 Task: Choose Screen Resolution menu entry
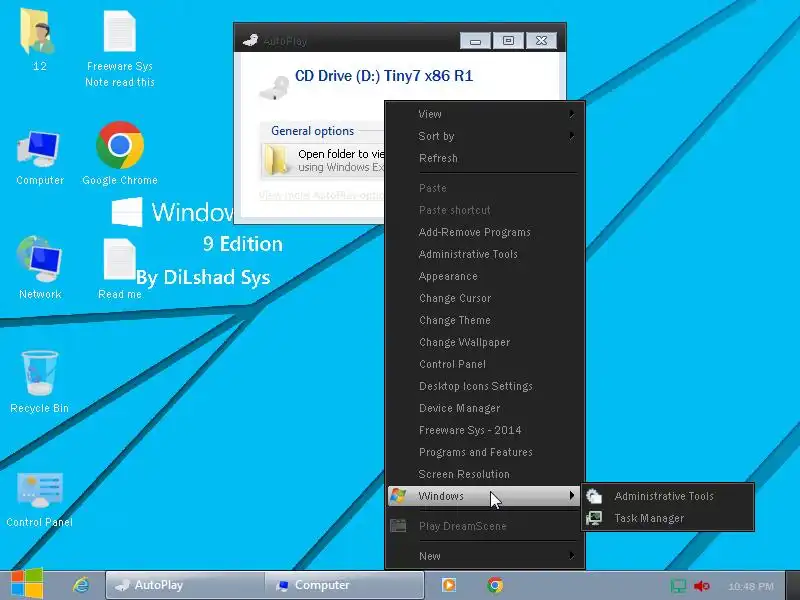[x=484, y=473]
